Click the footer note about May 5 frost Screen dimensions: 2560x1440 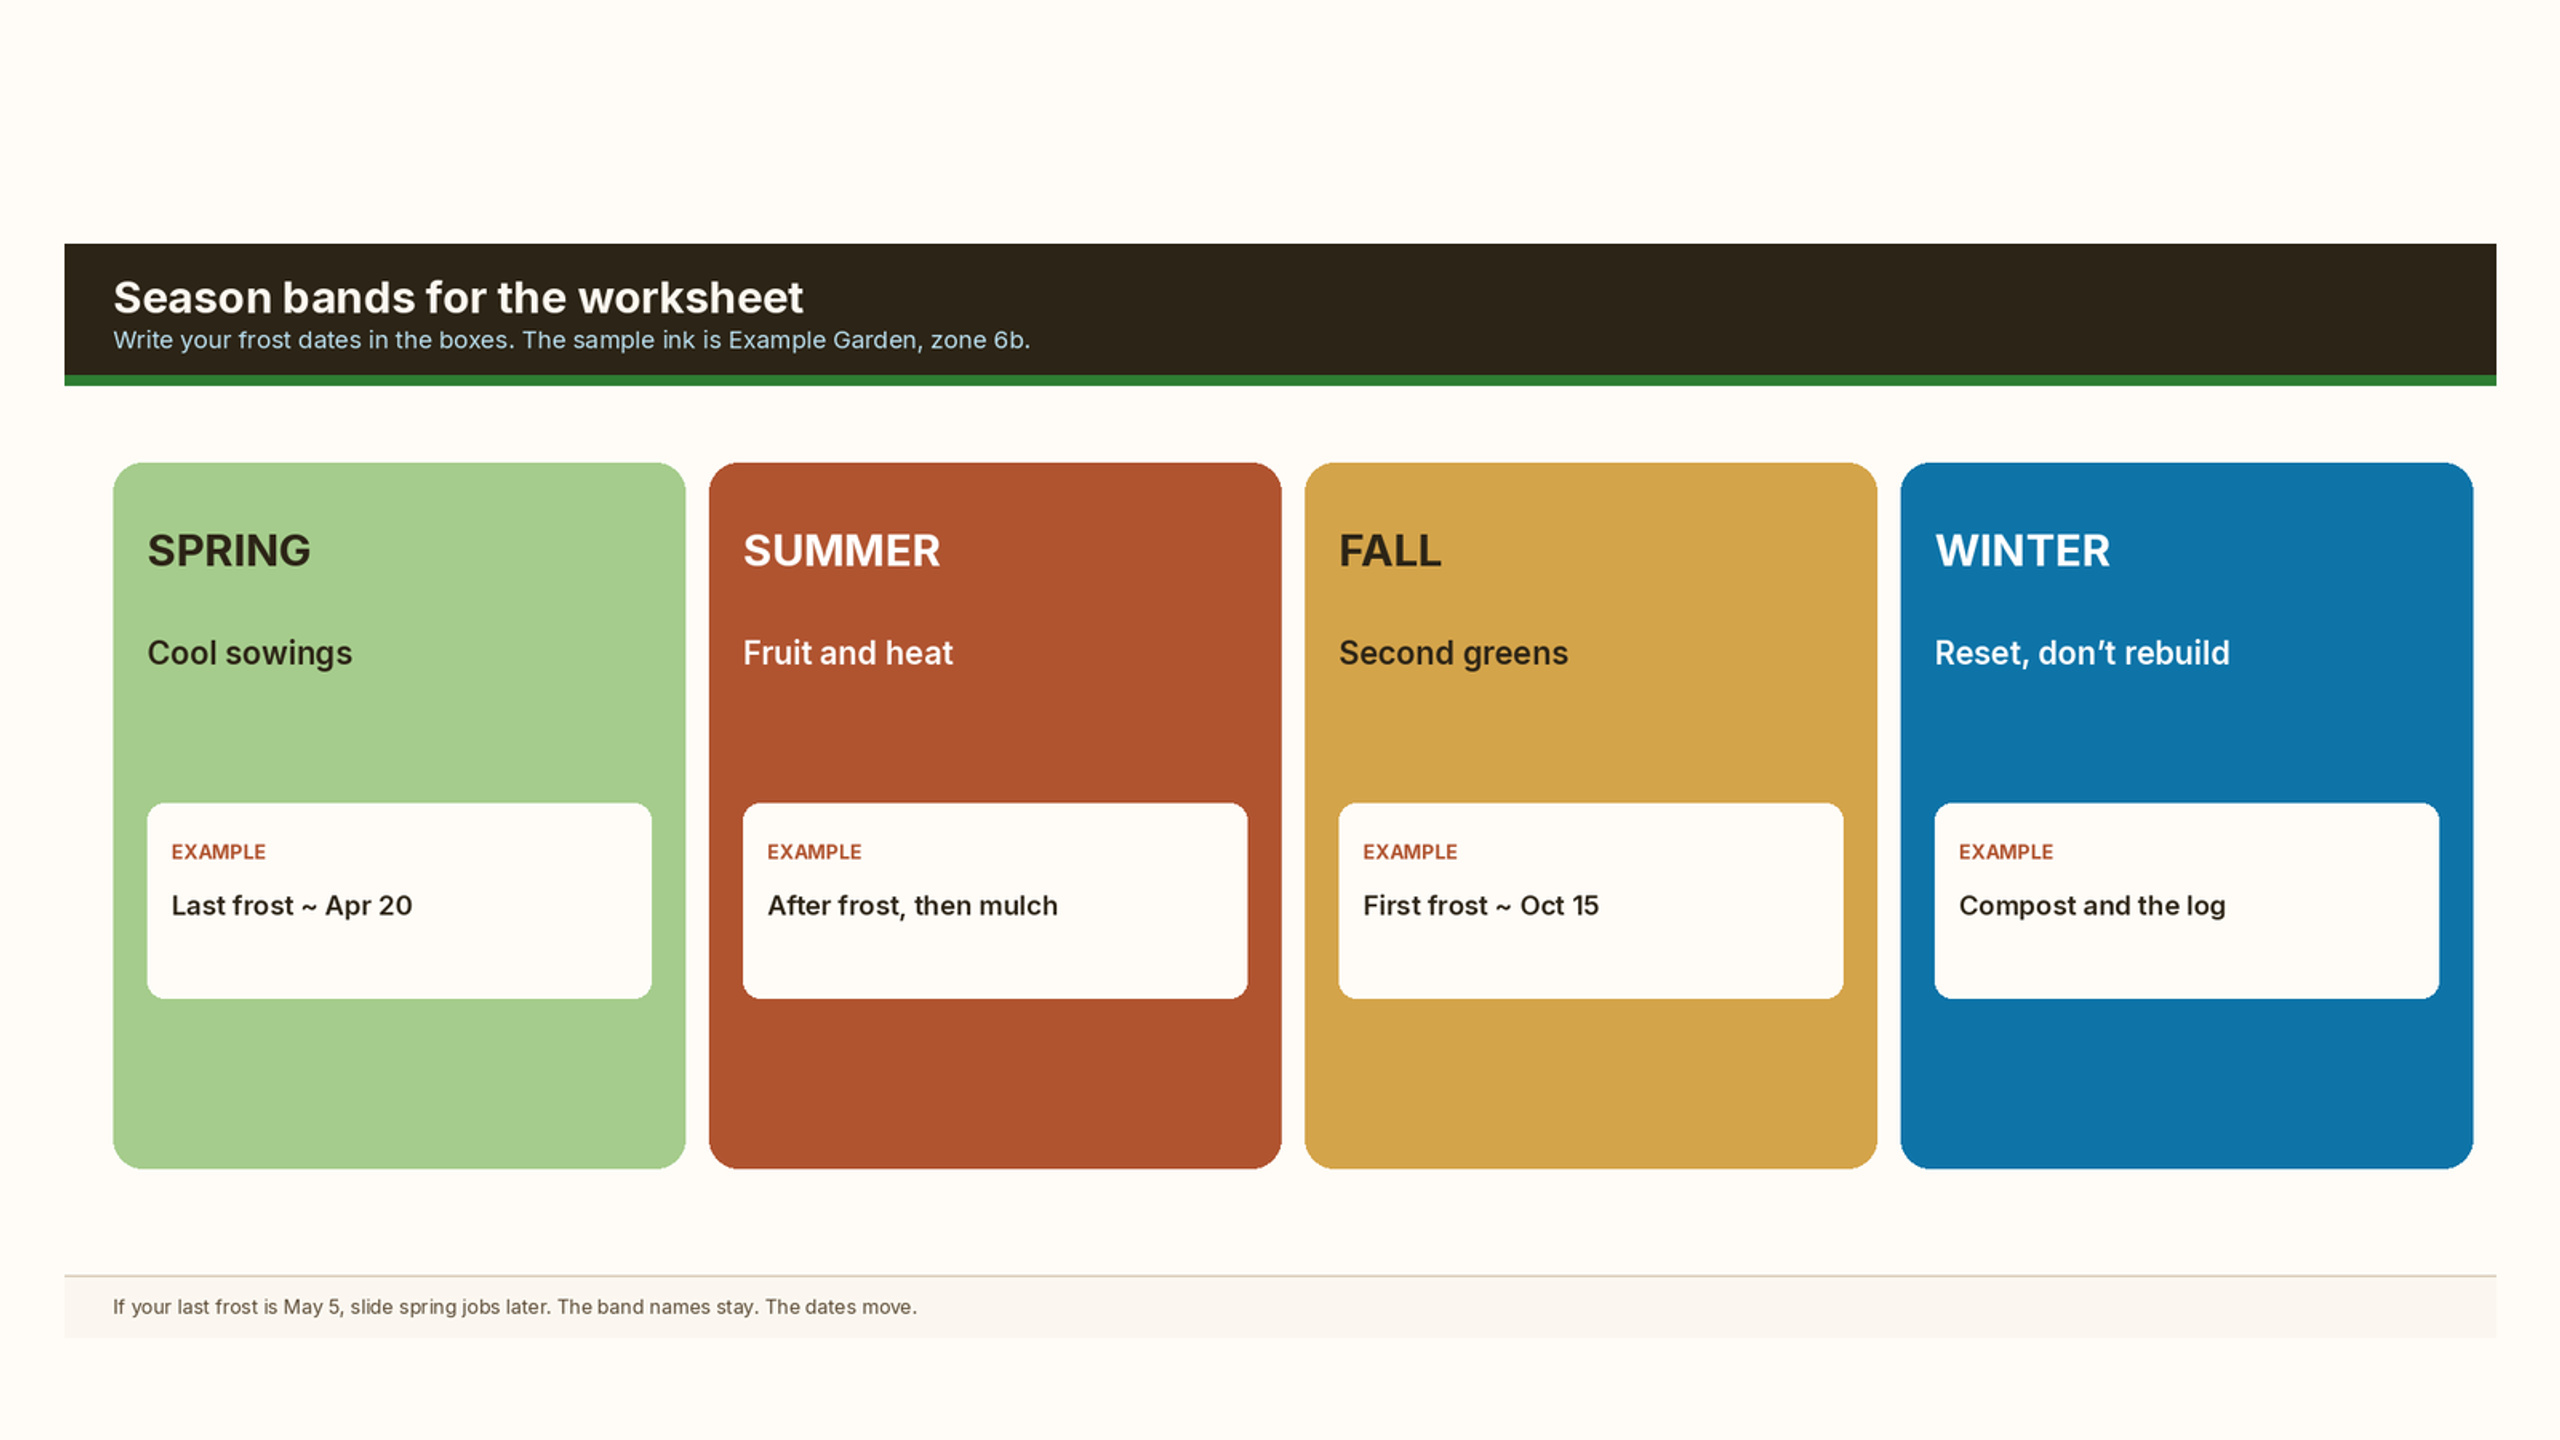515,1307
